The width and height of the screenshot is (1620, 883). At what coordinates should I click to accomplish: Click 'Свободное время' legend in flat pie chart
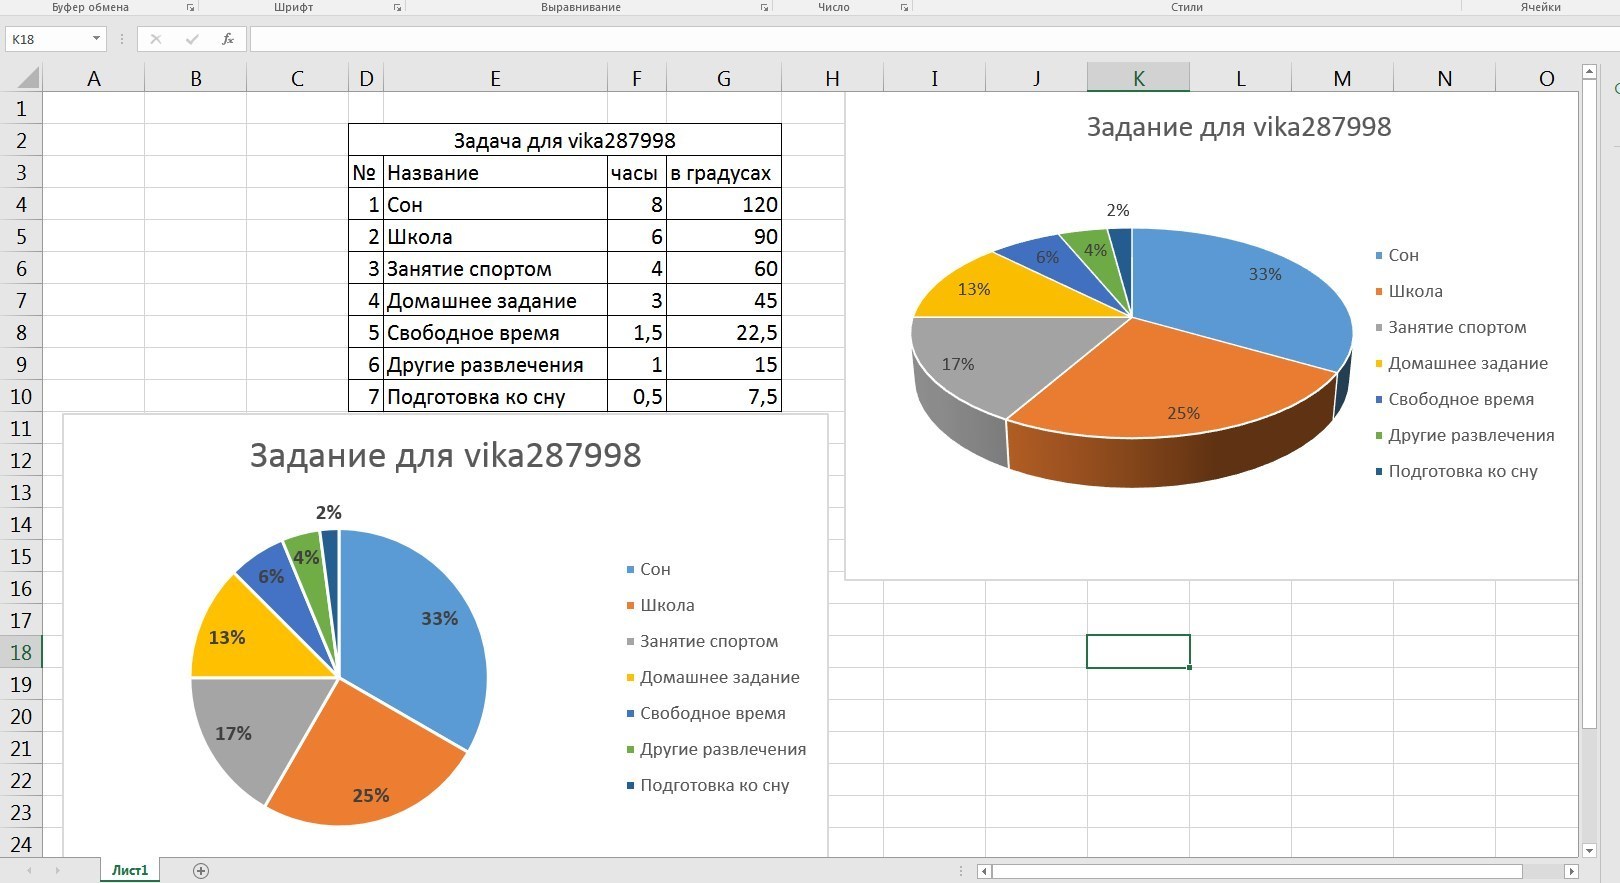coord(706,713)
